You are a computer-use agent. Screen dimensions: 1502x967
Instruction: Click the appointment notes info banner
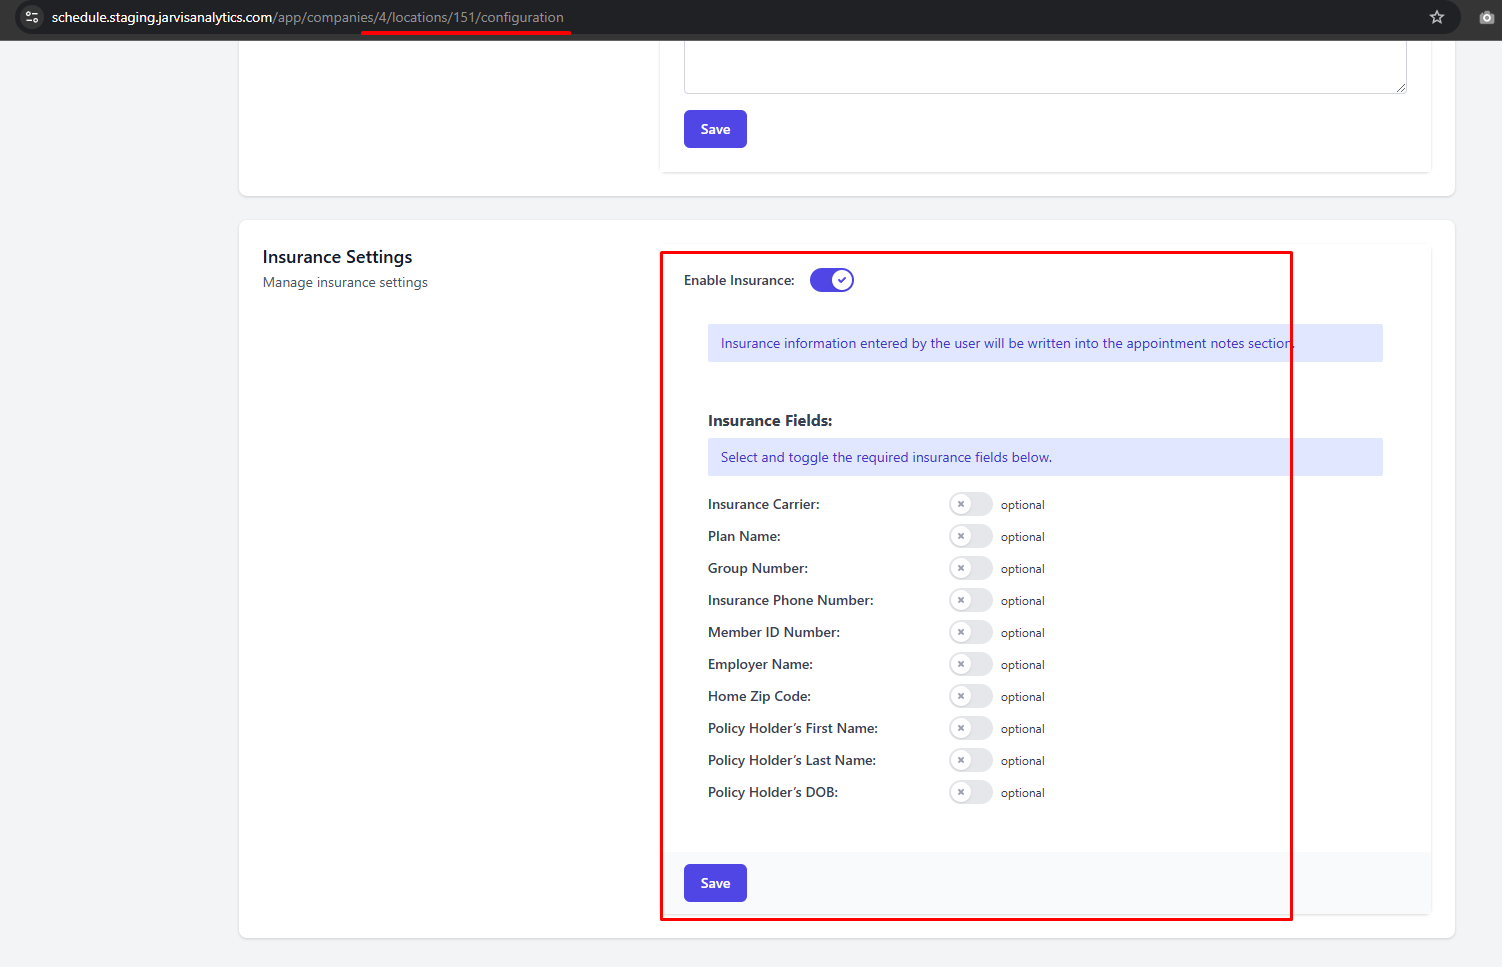pyautogui.click(x=1045, y=343)
